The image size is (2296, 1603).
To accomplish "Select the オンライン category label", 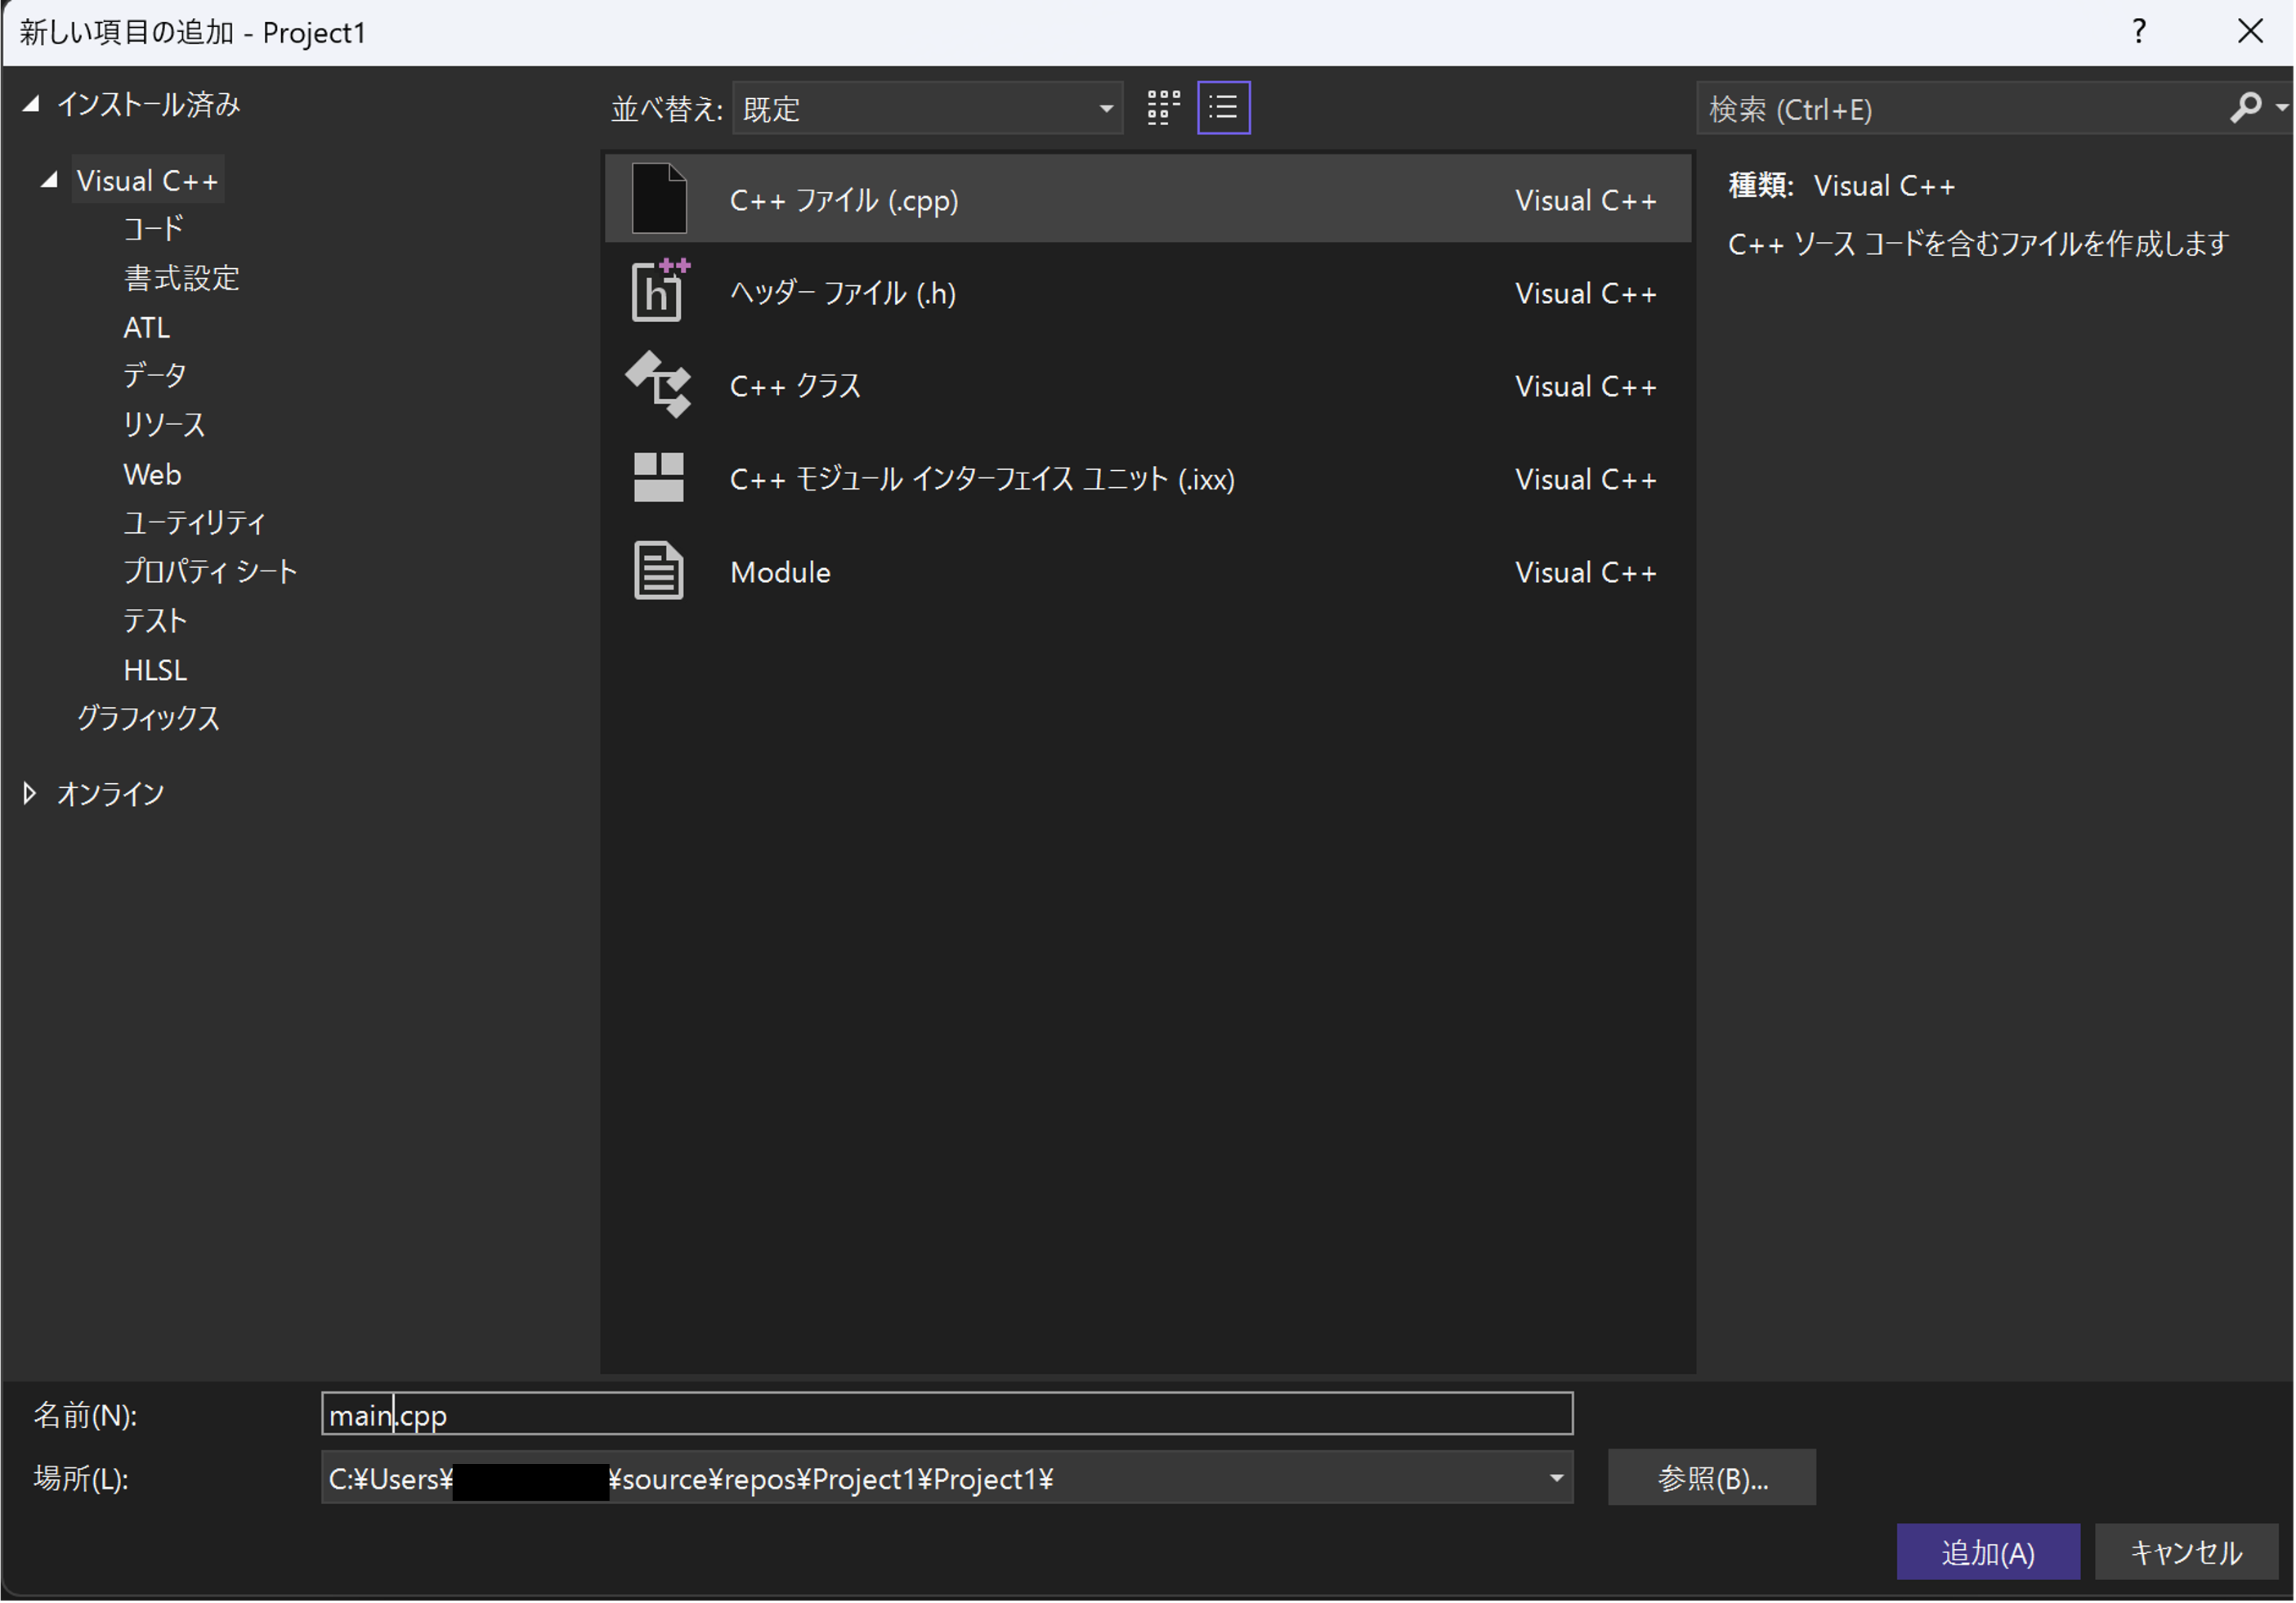I will tap(110, 794).
